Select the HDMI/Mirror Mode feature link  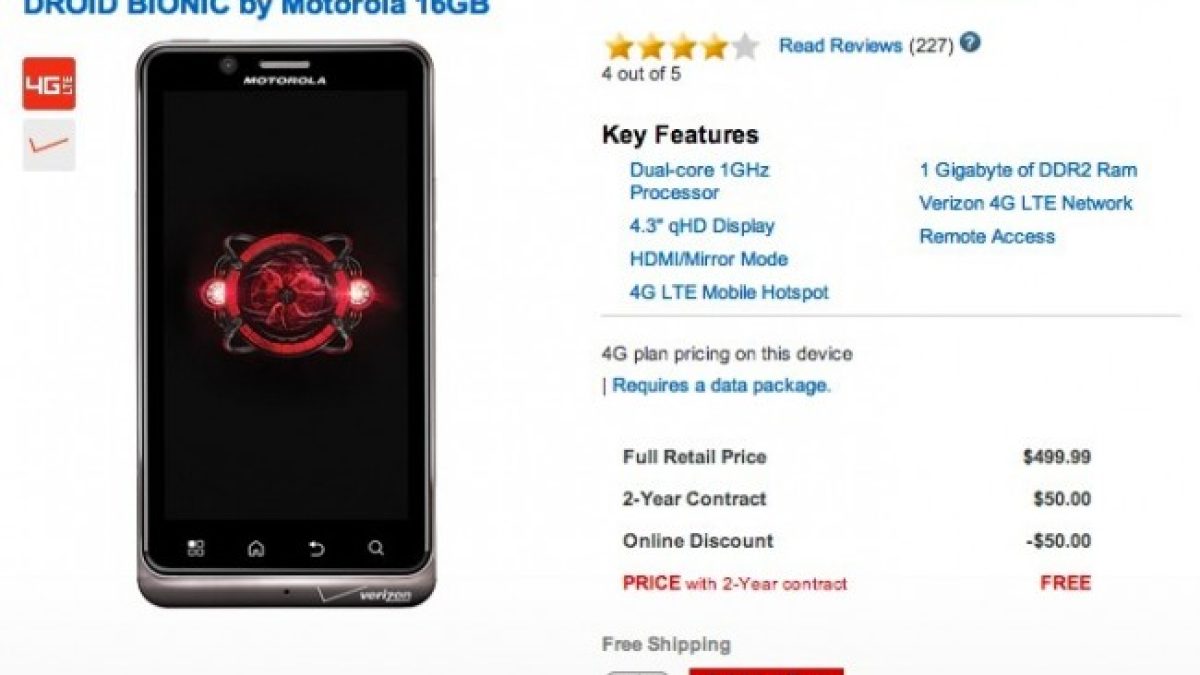(x=709, y=259)
